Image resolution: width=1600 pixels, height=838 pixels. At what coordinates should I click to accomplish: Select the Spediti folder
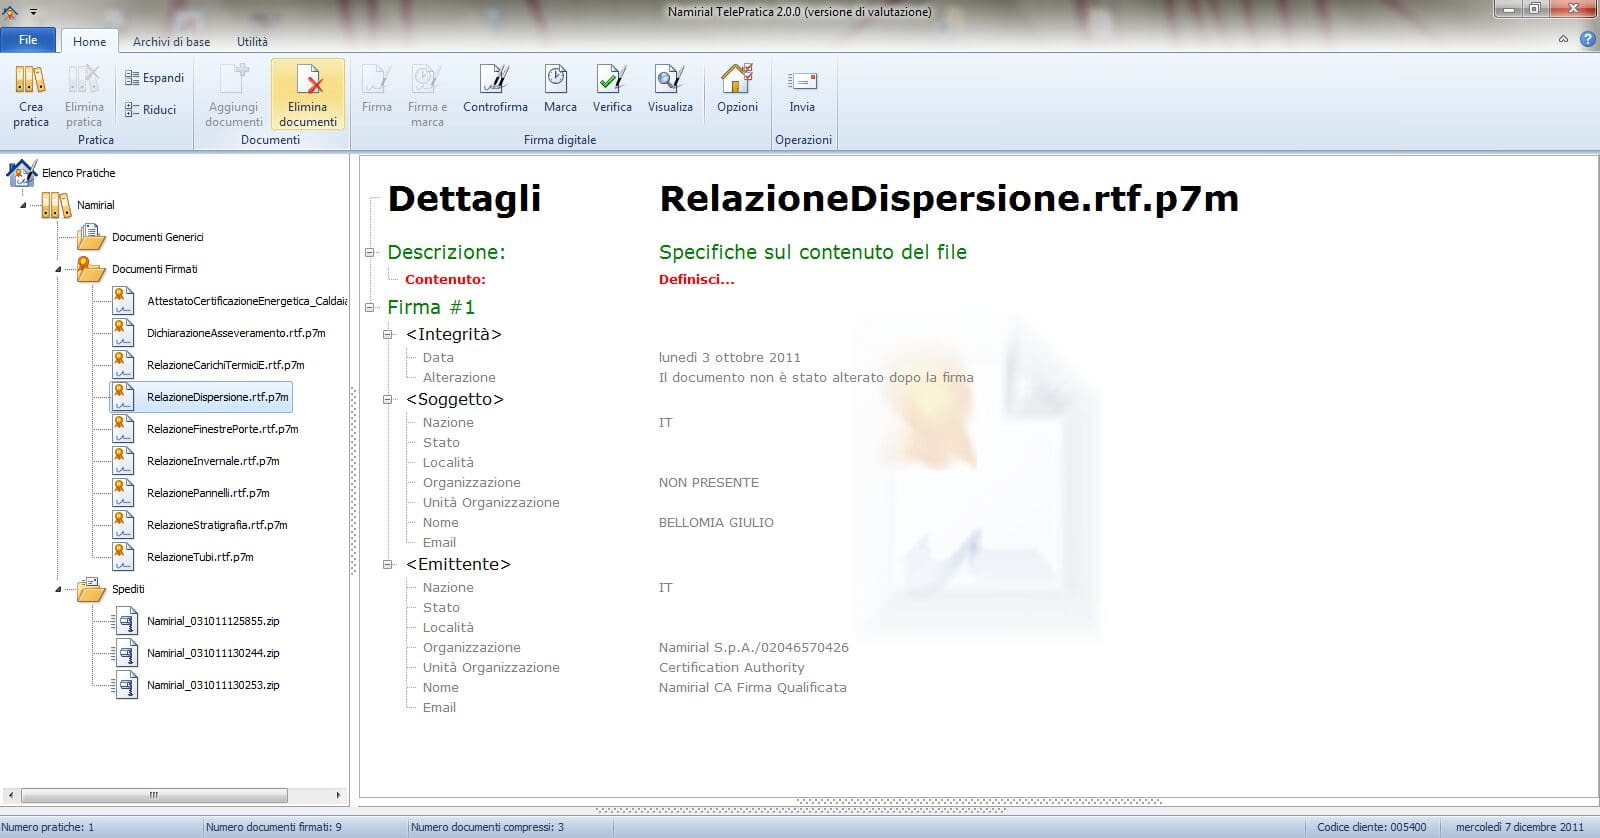pos(128,589)
